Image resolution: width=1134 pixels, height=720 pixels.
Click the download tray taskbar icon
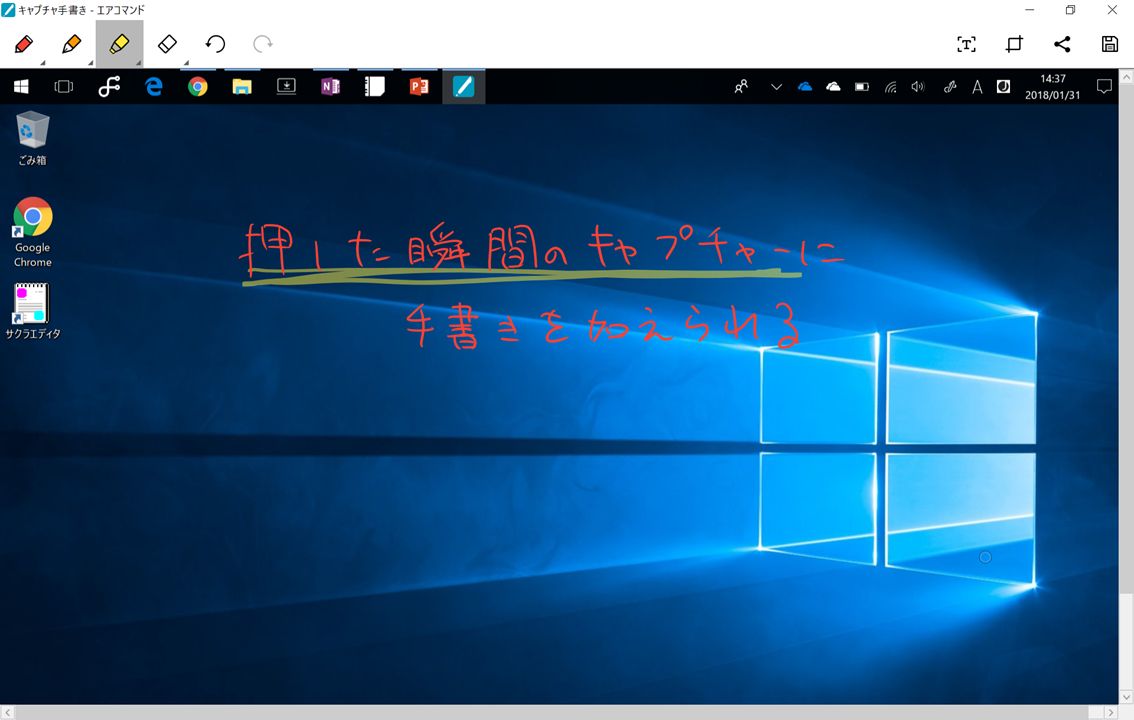[286, 87]
